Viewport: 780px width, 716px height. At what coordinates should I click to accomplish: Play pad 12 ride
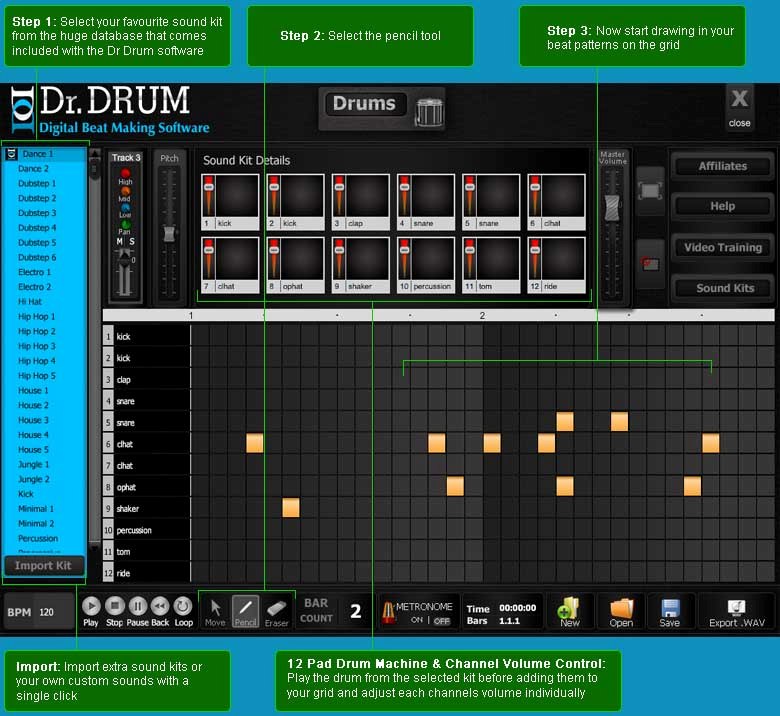click(x=563, y=259)
